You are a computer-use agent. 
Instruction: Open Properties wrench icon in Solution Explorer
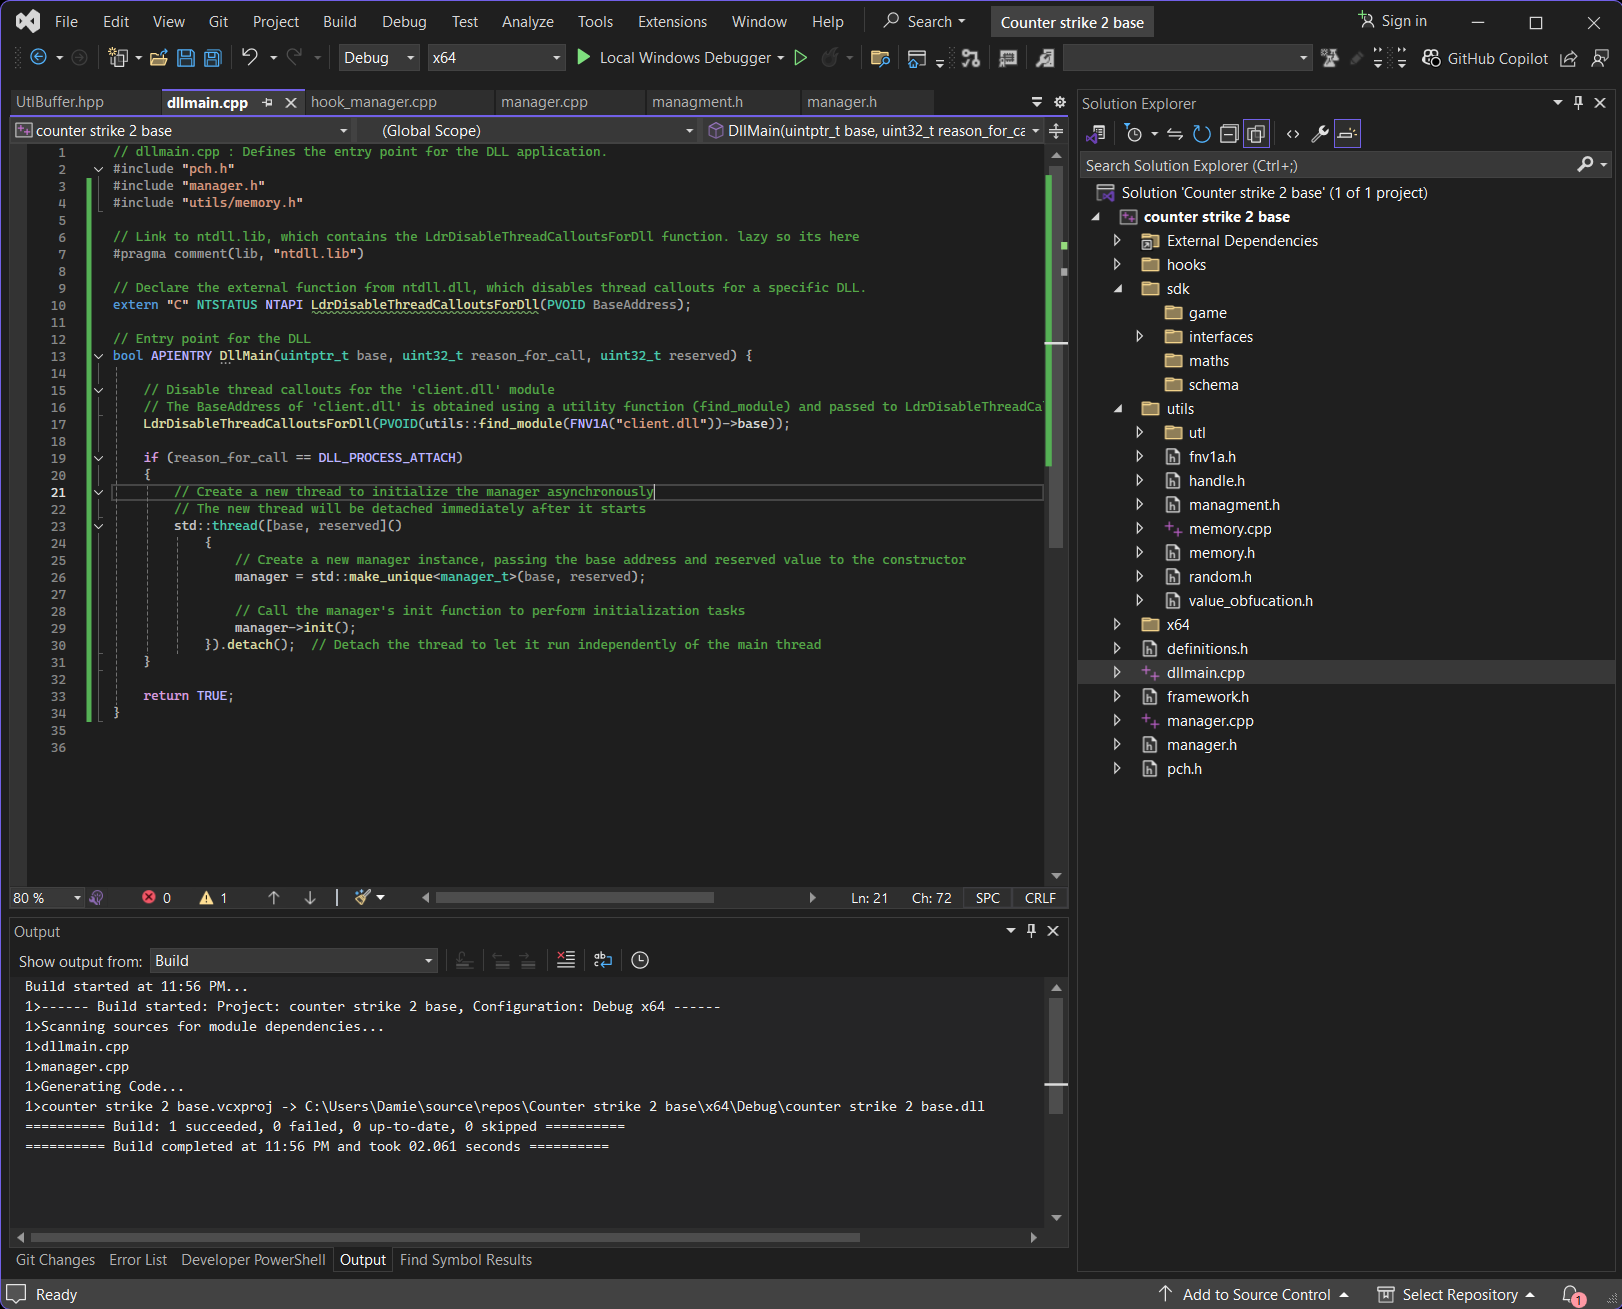coord(1320,133)
